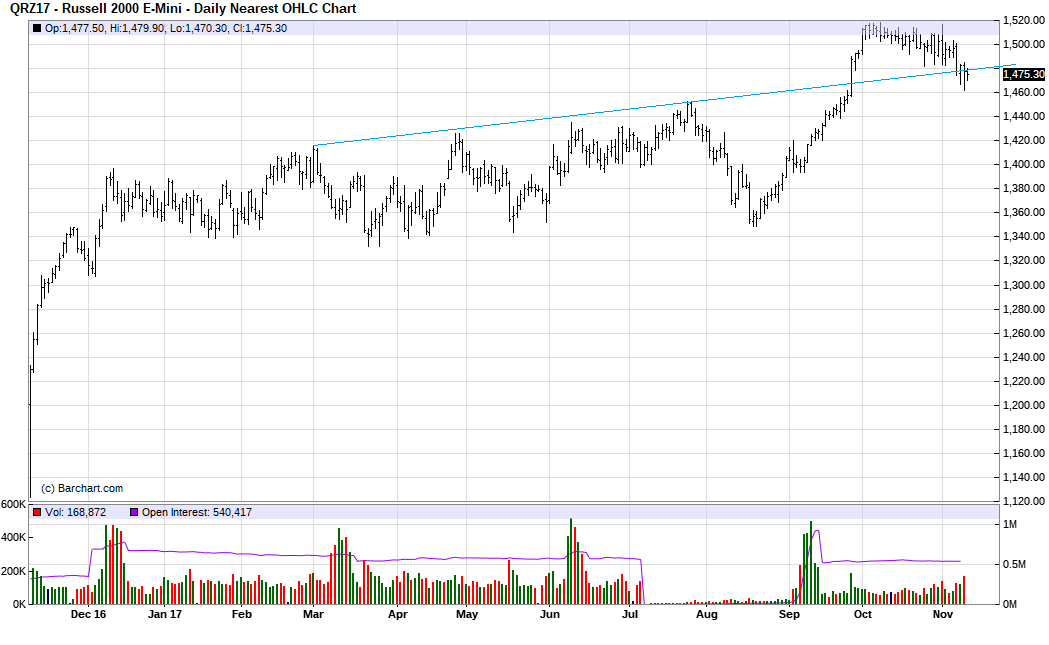The image size is (1049, 645).
Task: Click the 1,520.00 price axis label
Action: [1024, 21]
